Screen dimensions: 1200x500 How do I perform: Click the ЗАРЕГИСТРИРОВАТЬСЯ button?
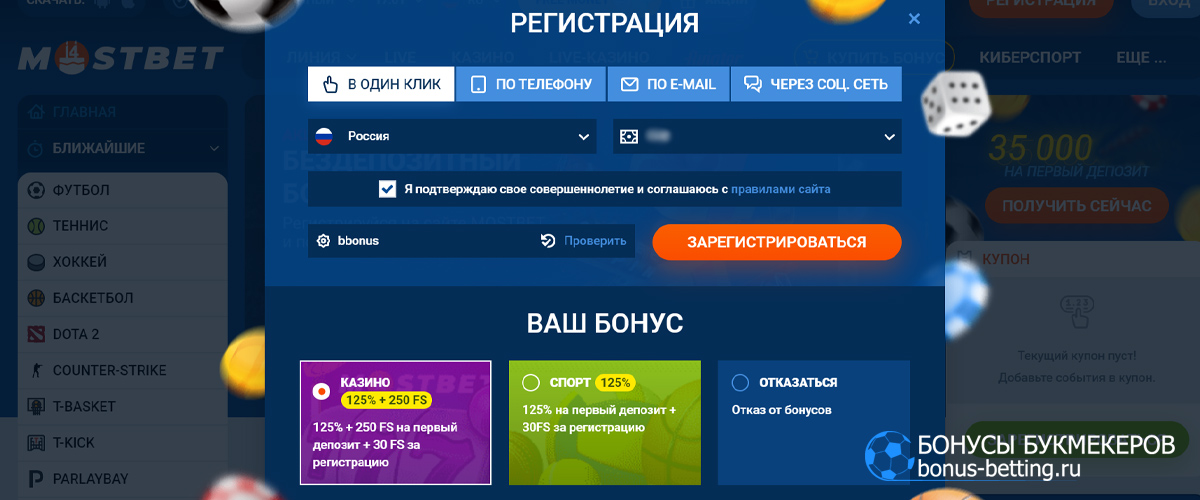tap(777, 242)
